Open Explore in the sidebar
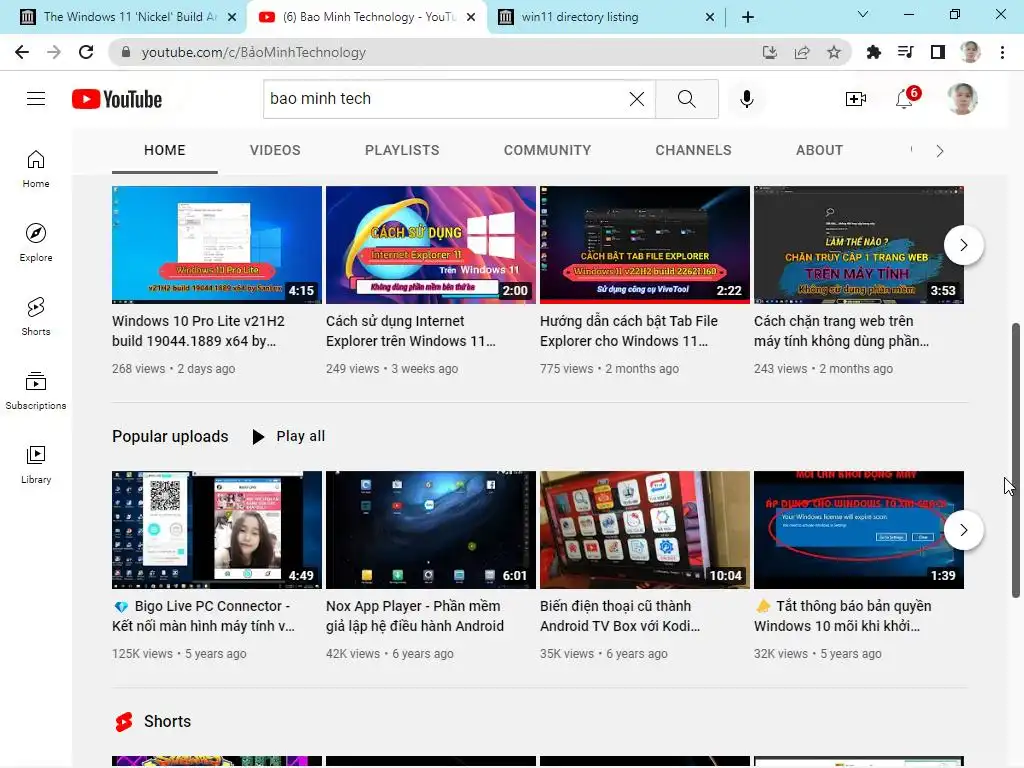This screenshot has width=1024, height=768. pos(36,243)
